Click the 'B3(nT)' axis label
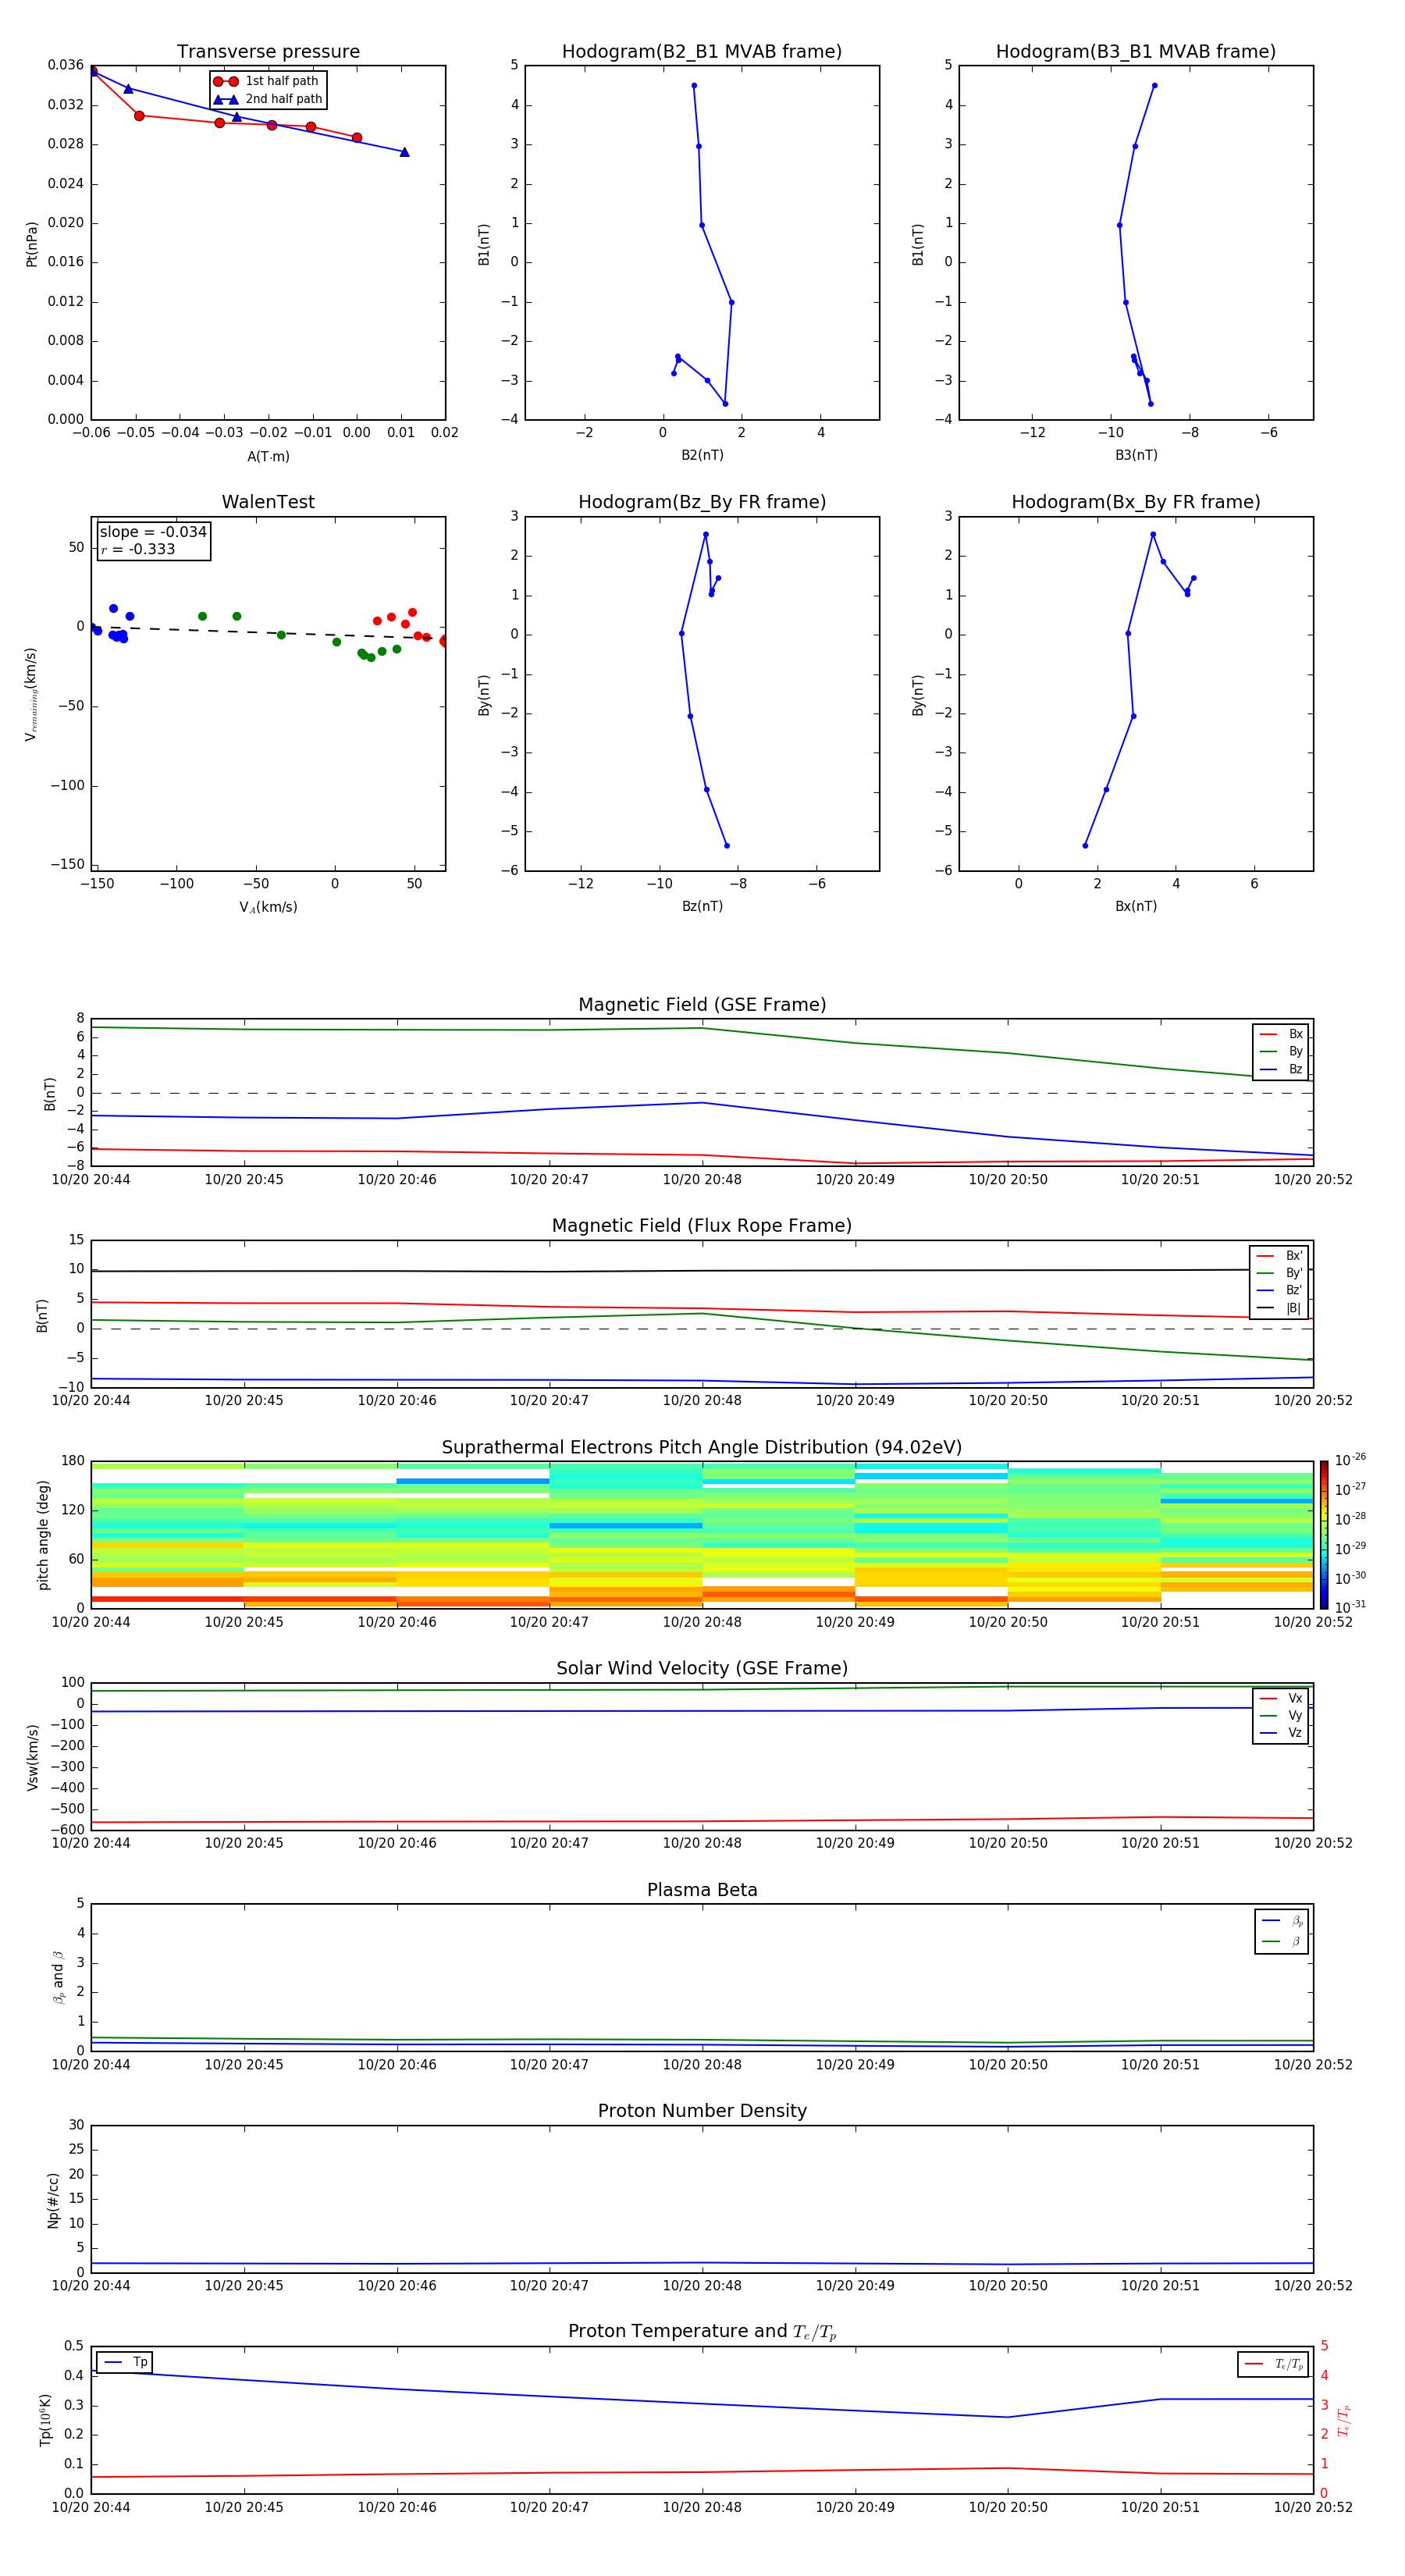1405x2576 pixels. [x=1136, y=455]
